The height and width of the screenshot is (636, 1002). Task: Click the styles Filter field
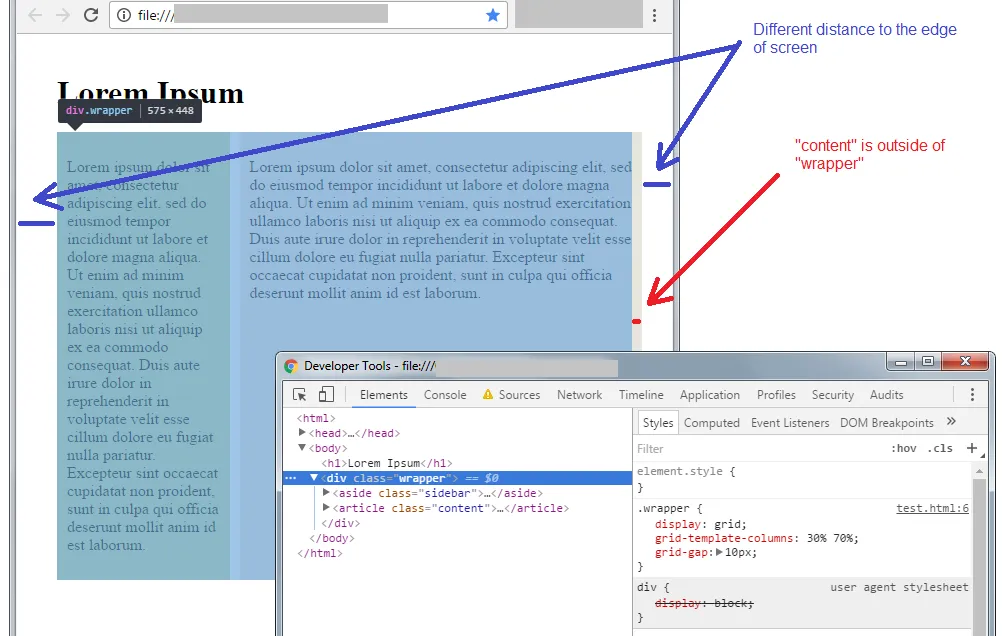click(x=759, y=449)
